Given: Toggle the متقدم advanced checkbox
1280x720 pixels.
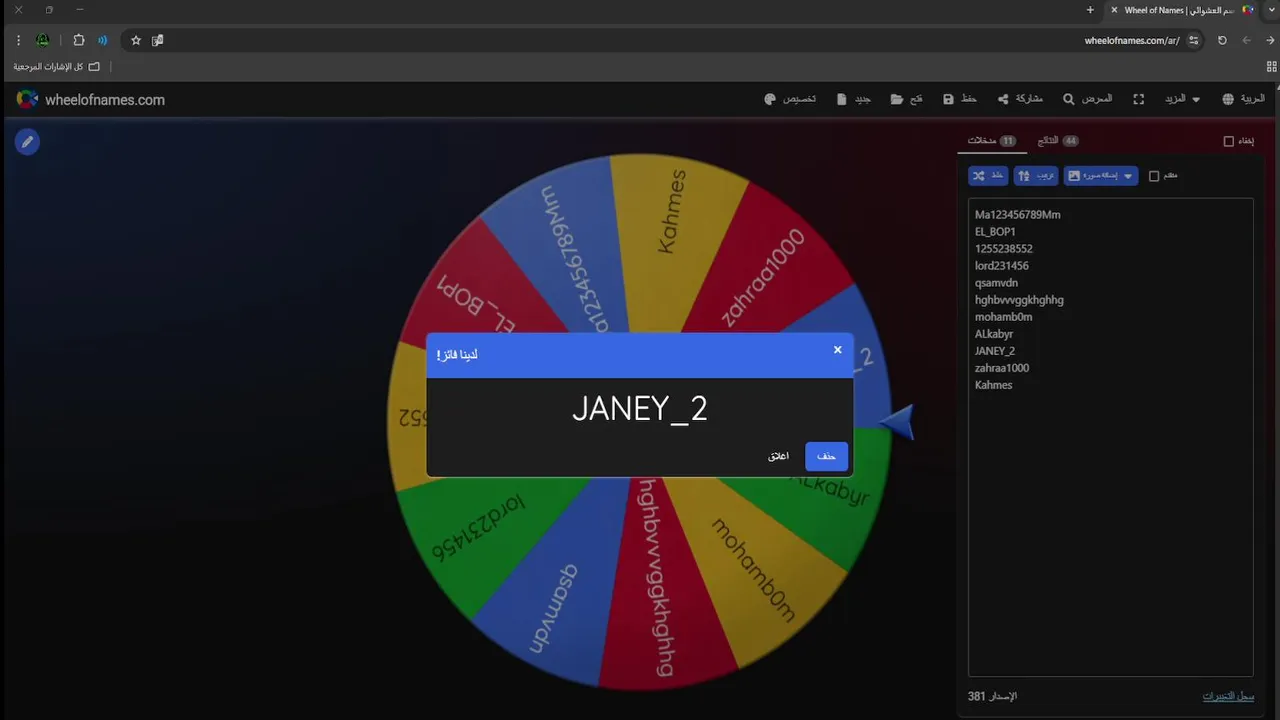Looking at the screenshot, I should [x=1154, y=176].
